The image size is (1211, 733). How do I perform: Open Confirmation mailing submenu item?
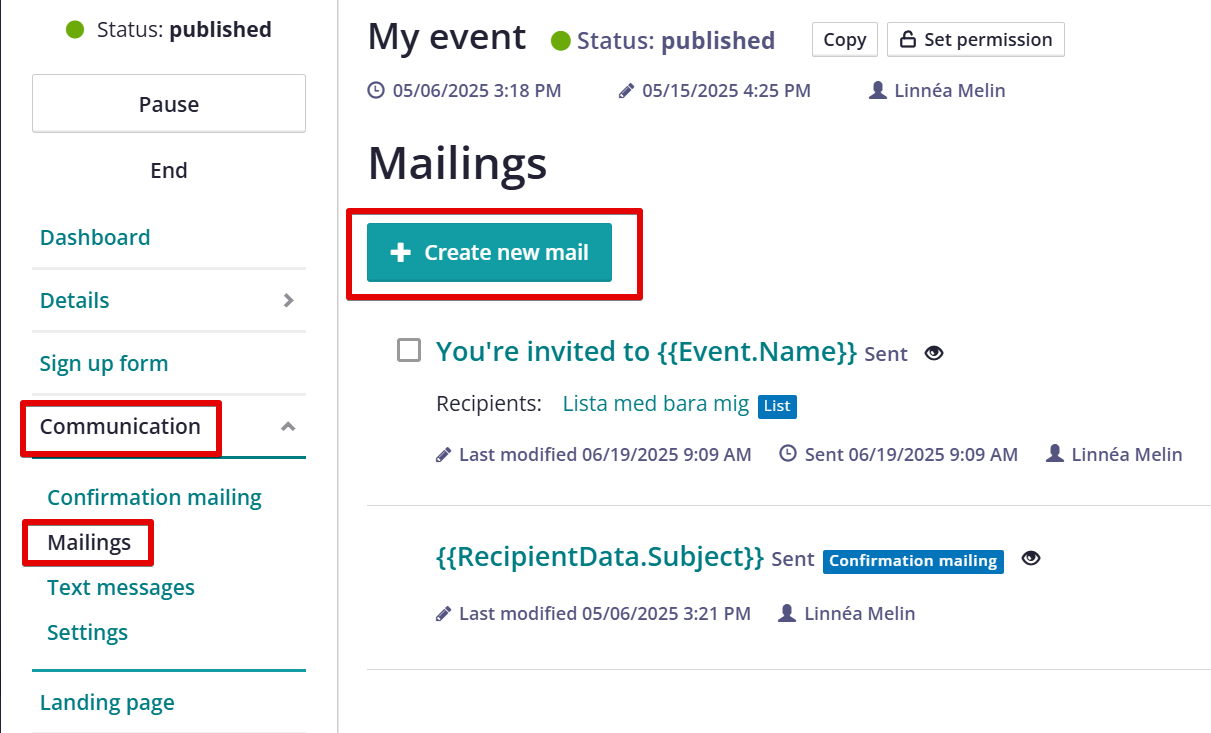click(155, 497)
